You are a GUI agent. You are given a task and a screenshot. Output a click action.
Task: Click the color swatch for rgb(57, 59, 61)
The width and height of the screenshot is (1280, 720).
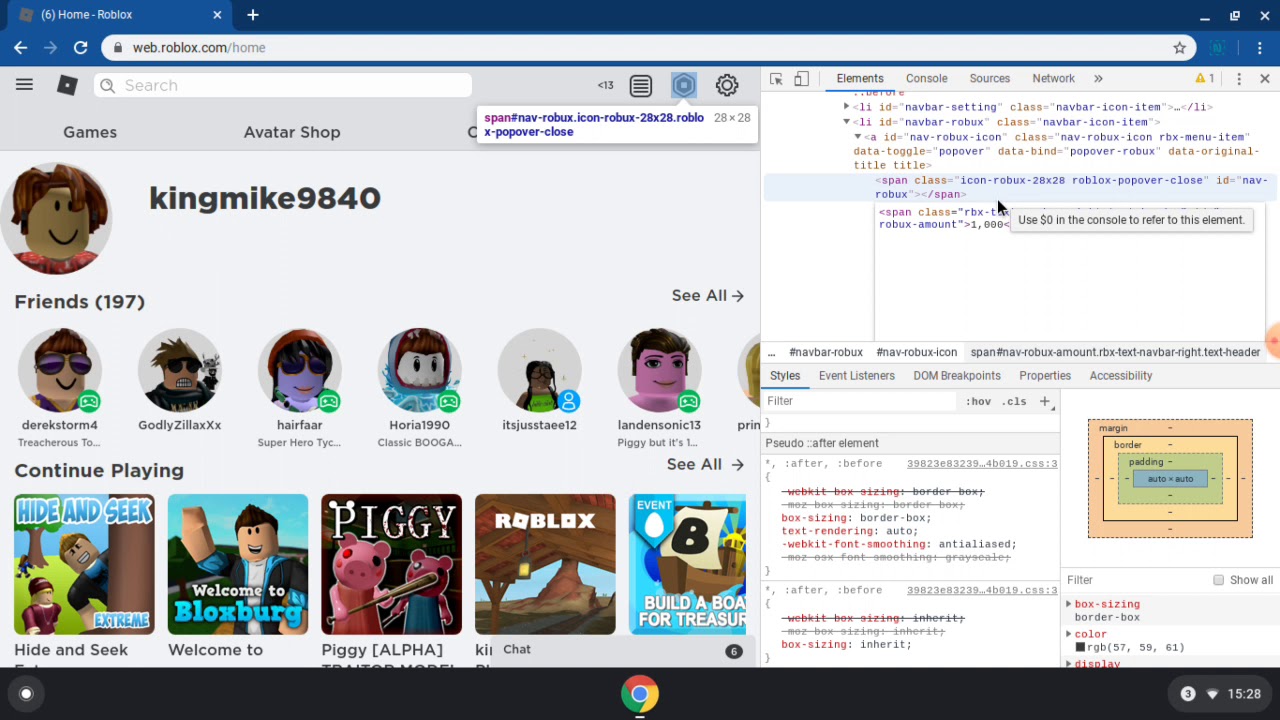click(x=1080, y=647)
